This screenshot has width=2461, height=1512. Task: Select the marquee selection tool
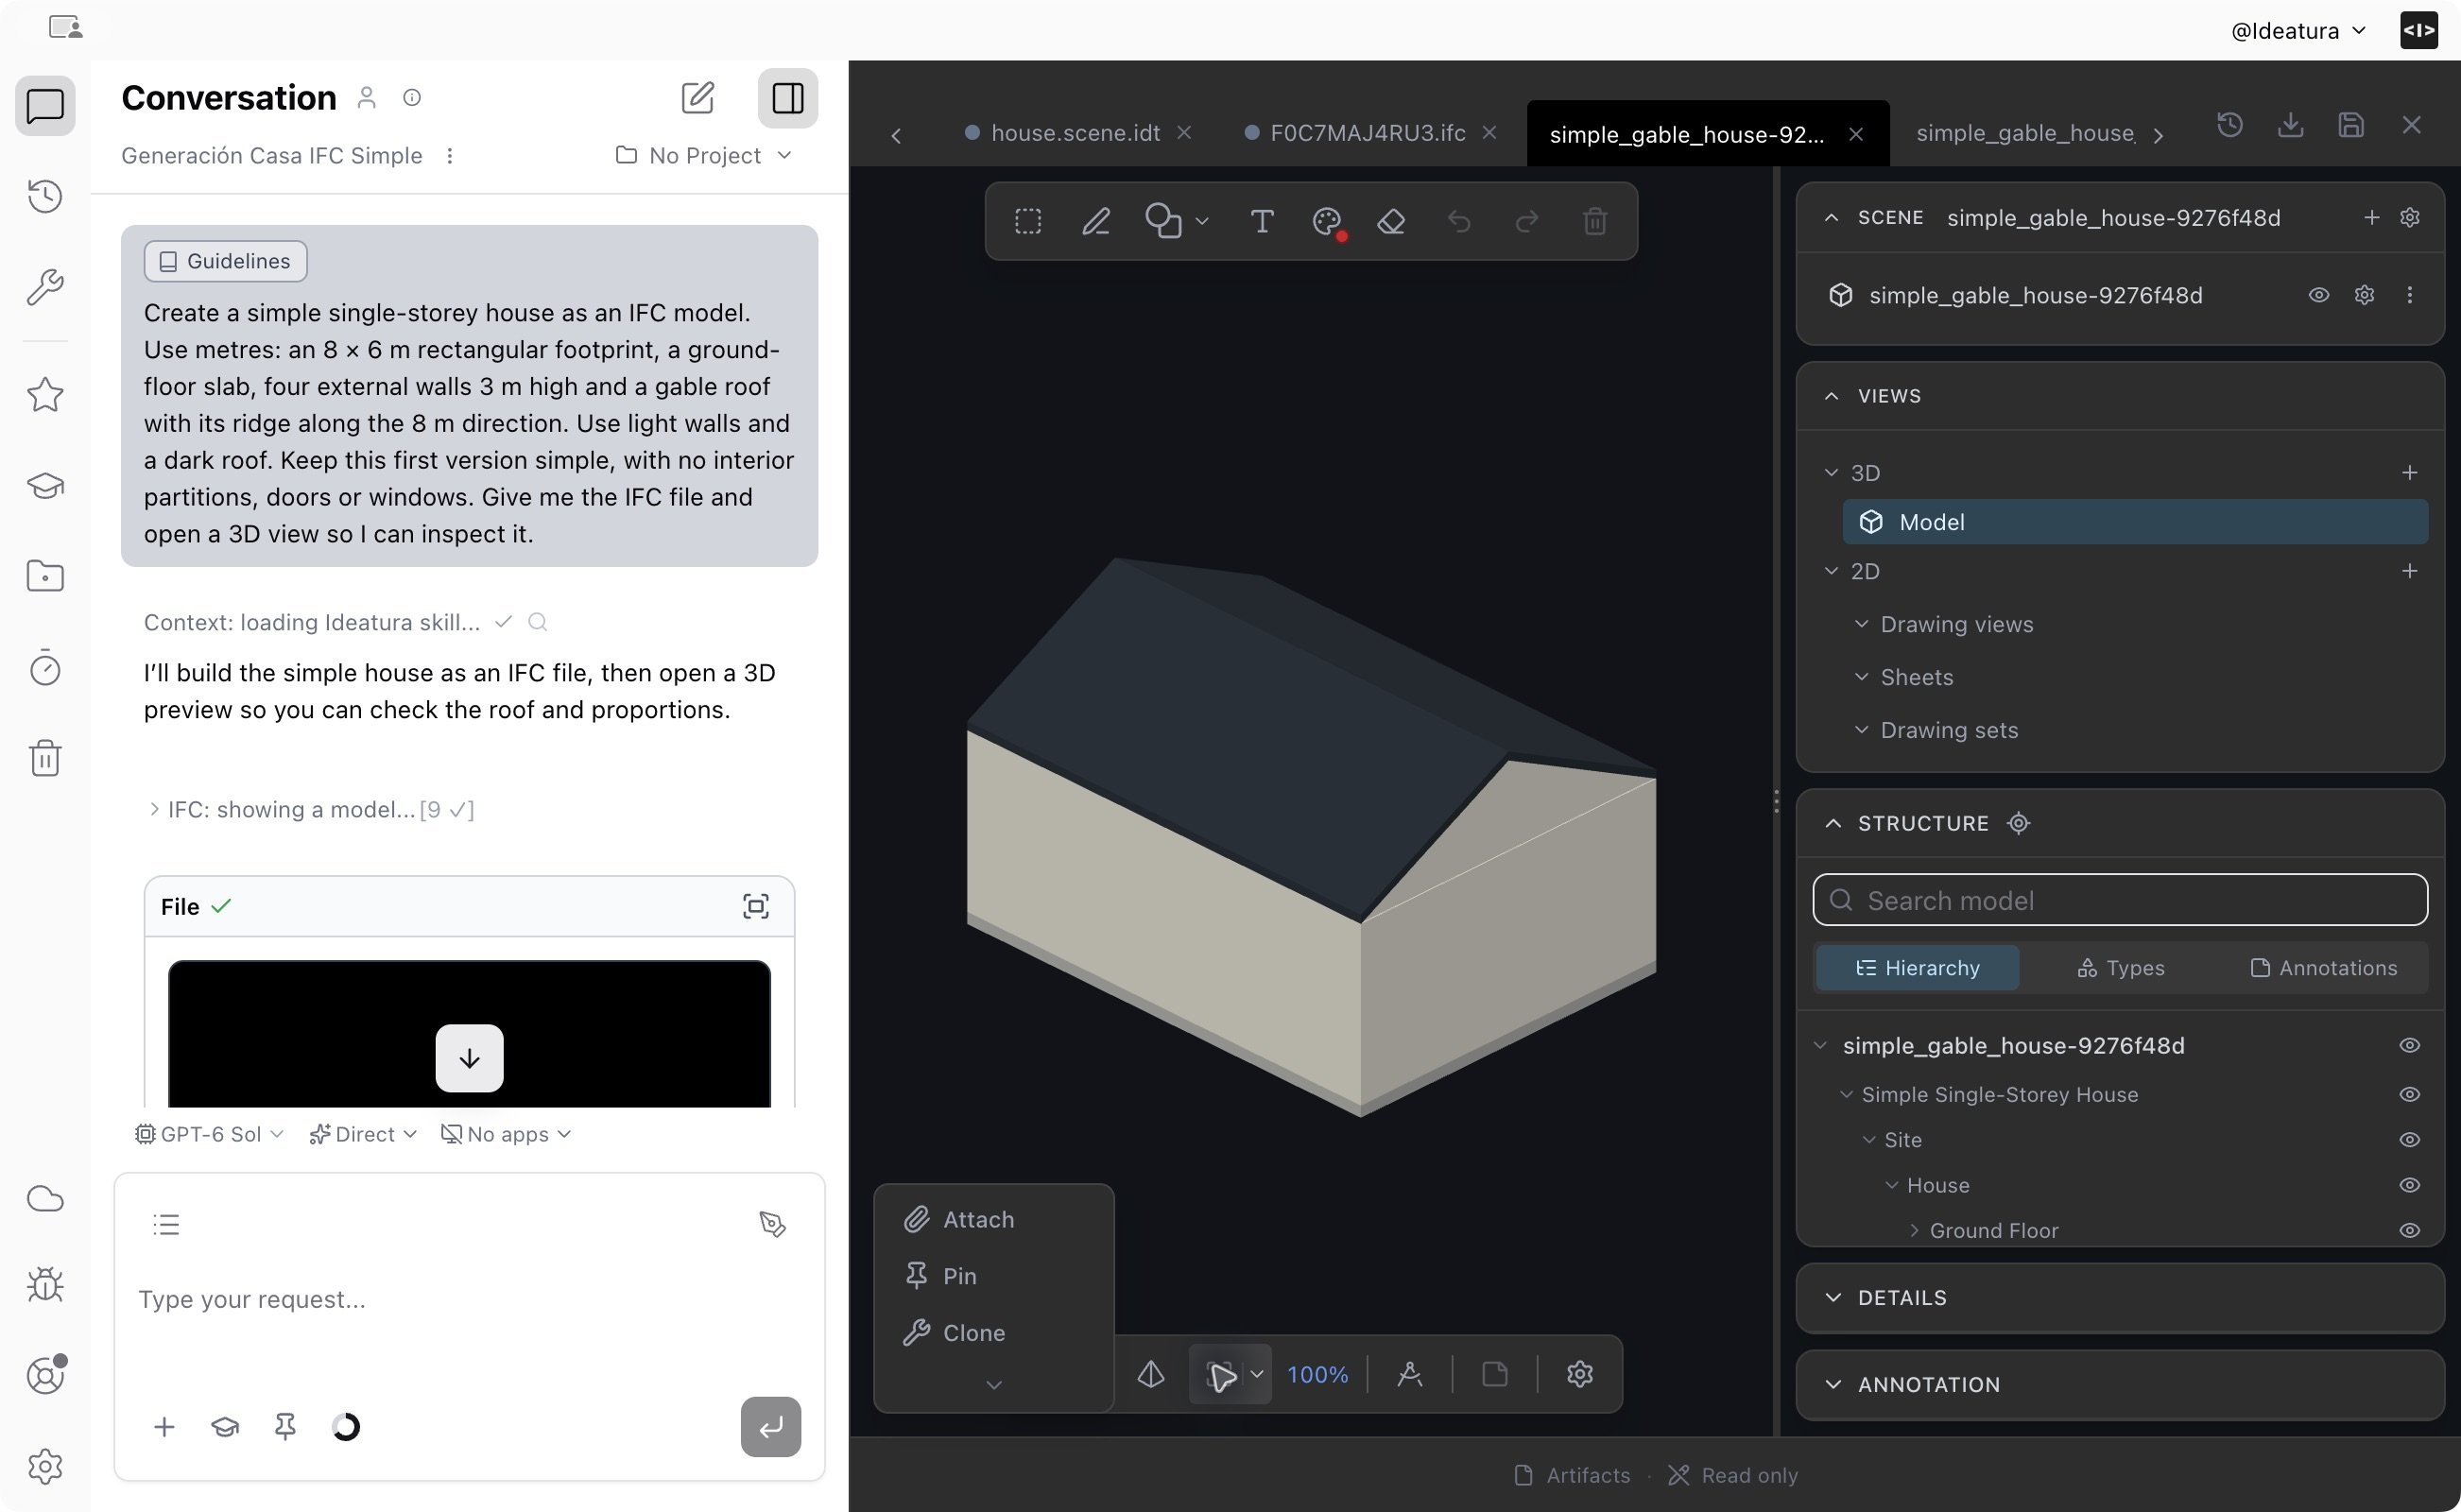coord(1028,221)
